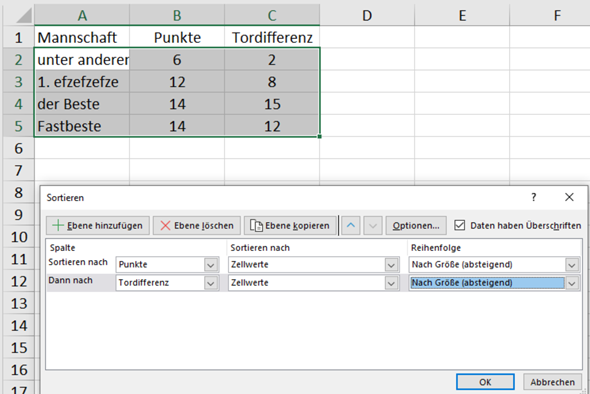Viewport: 590px width, 394px height.
Task: Click the Ebene kopieren button
Action: pyautogui.click(x=290, y=225)
